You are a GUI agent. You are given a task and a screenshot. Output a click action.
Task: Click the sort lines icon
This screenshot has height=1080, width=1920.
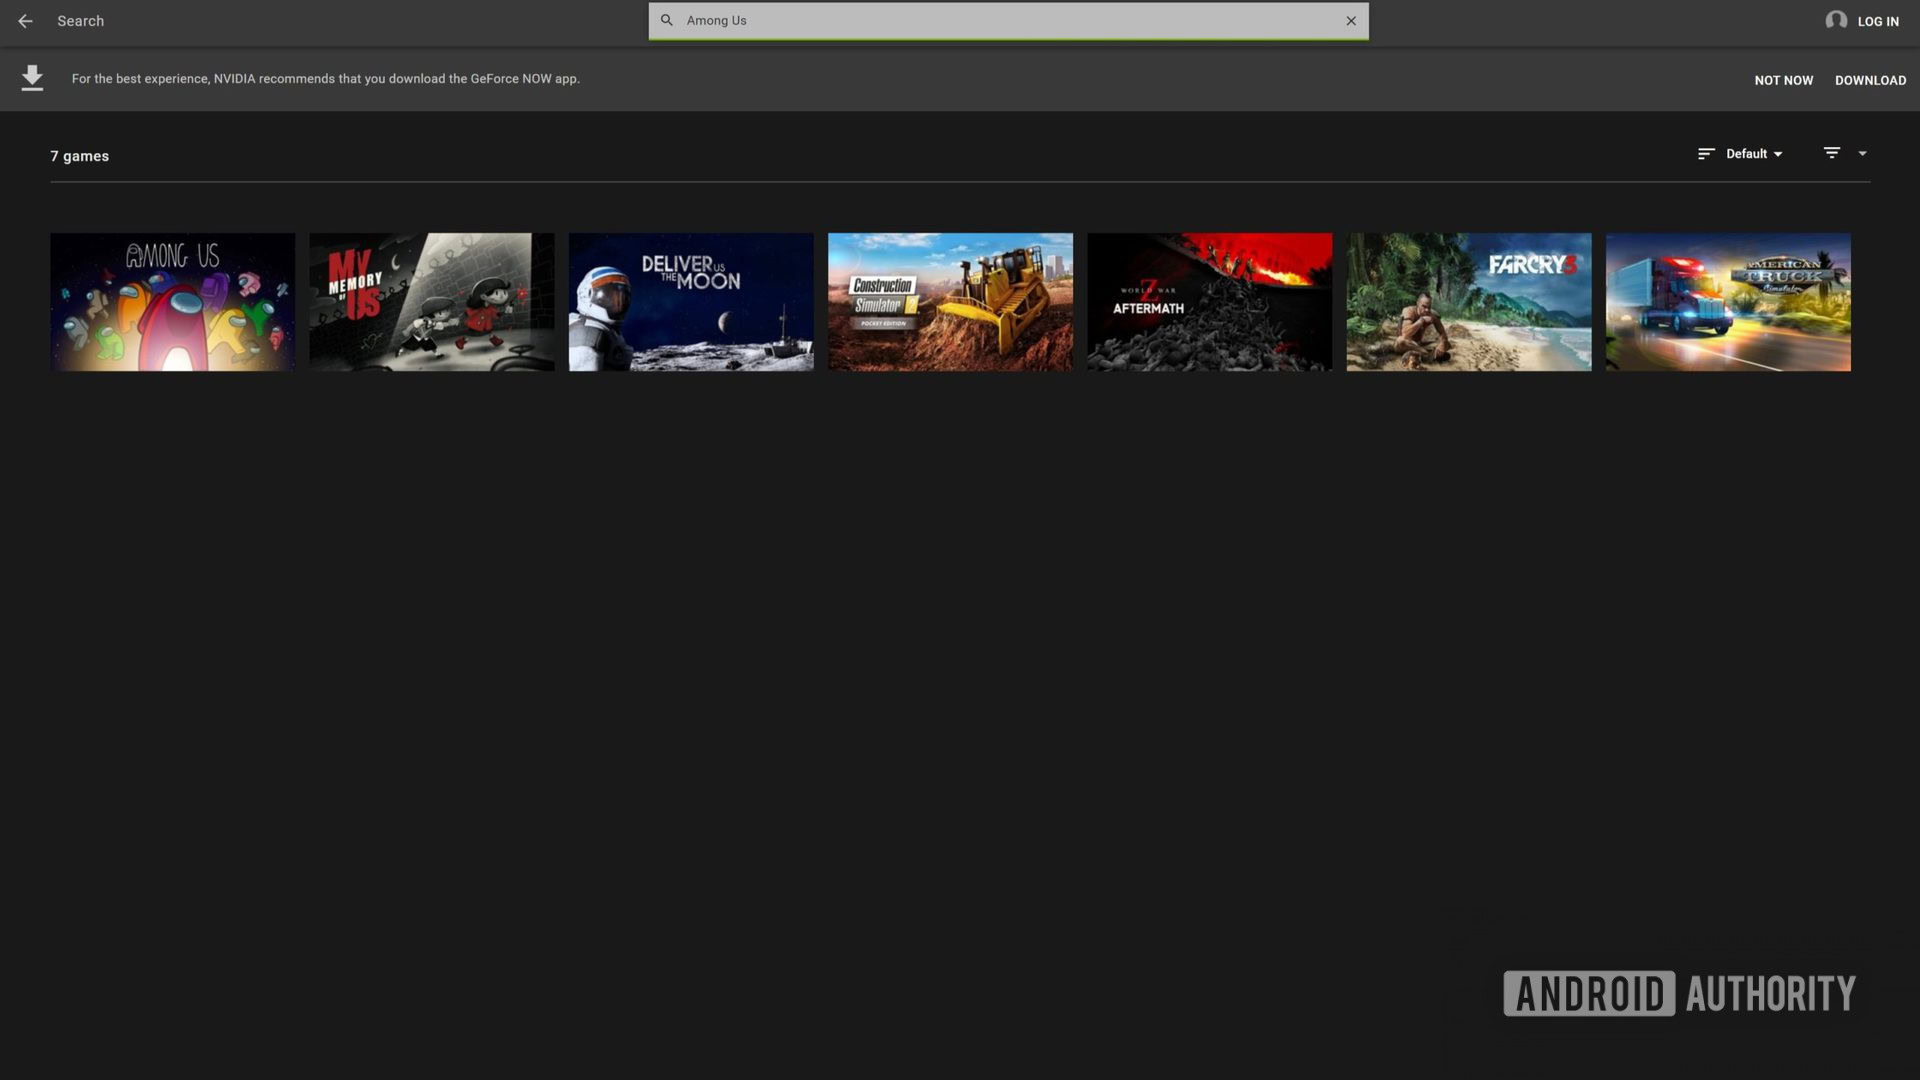coord(1706,154)
